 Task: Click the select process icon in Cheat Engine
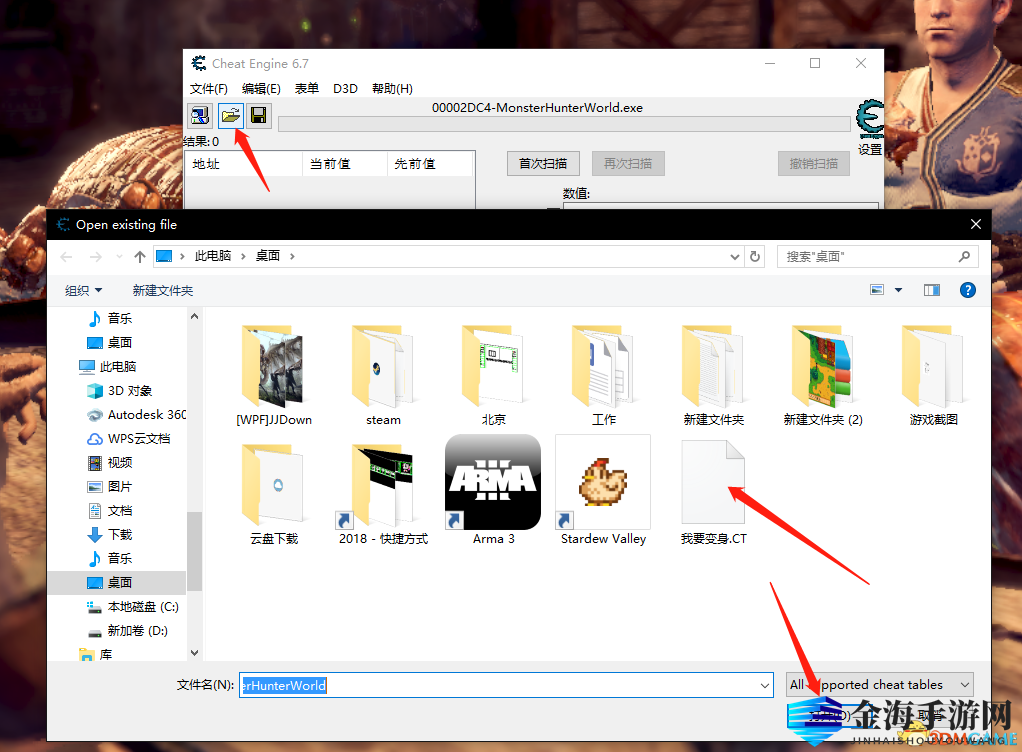[200, 116]
